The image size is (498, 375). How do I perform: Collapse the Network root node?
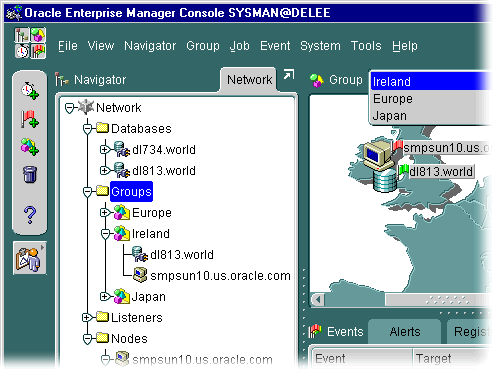point(69,108)
